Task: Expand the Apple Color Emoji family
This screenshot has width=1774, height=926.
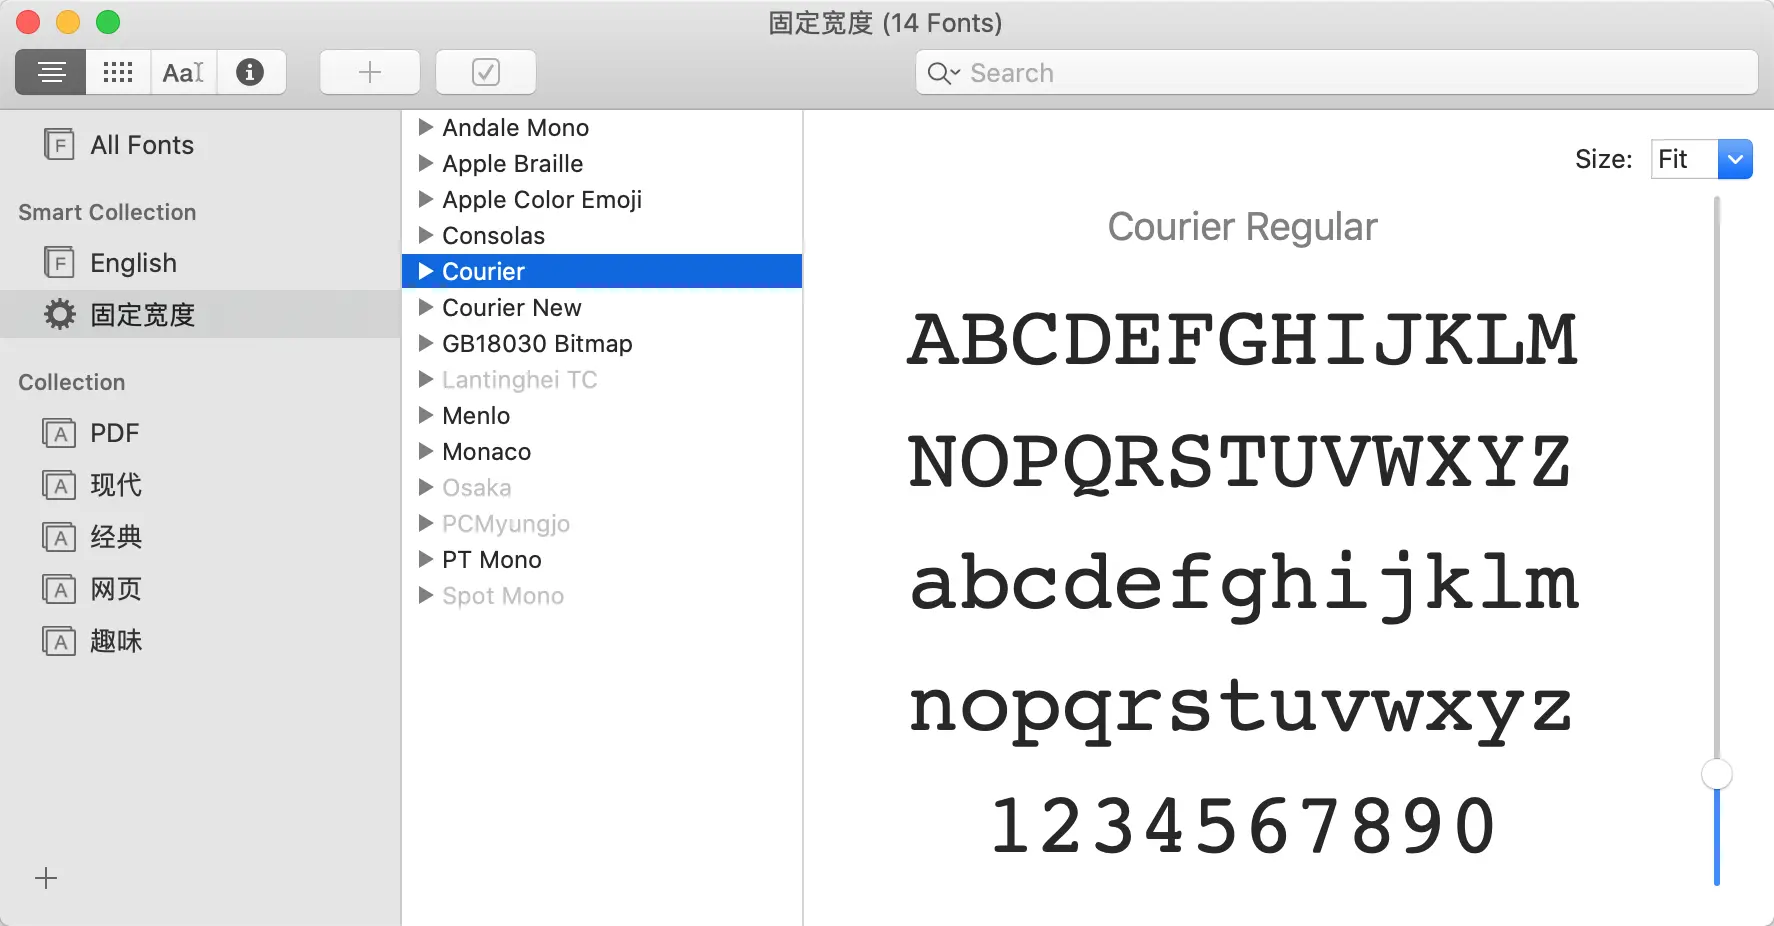Action: (426, 199)
